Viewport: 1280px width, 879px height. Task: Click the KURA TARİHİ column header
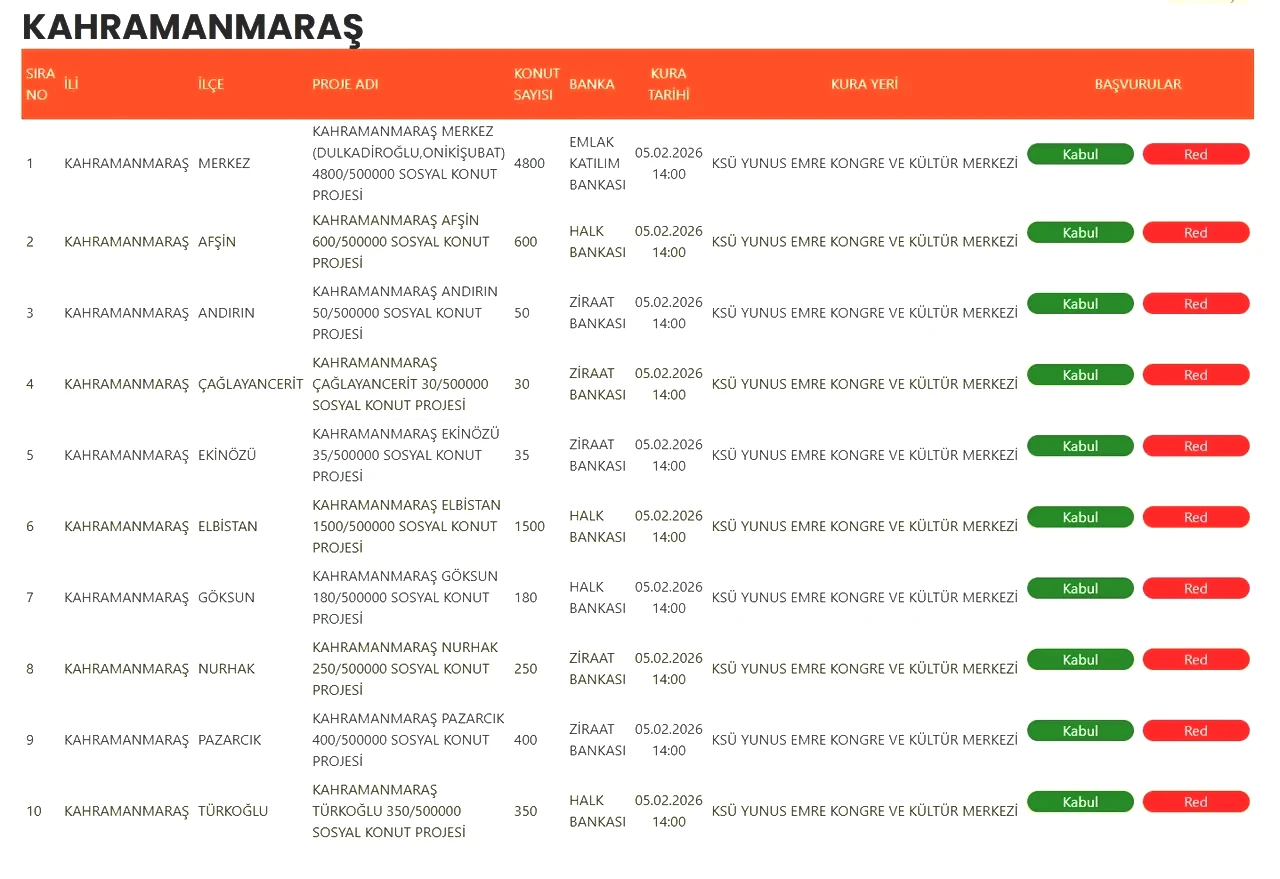point(668,84)
